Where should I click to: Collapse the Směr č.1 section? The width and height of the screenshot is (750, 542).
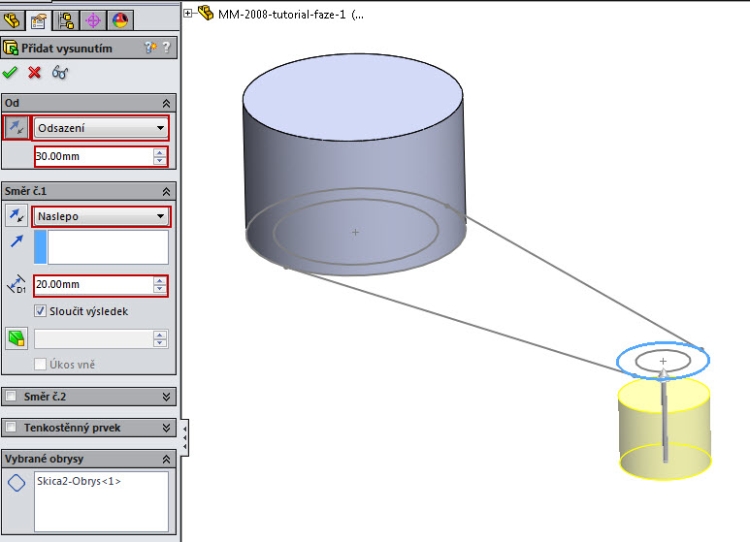(166, 191)
